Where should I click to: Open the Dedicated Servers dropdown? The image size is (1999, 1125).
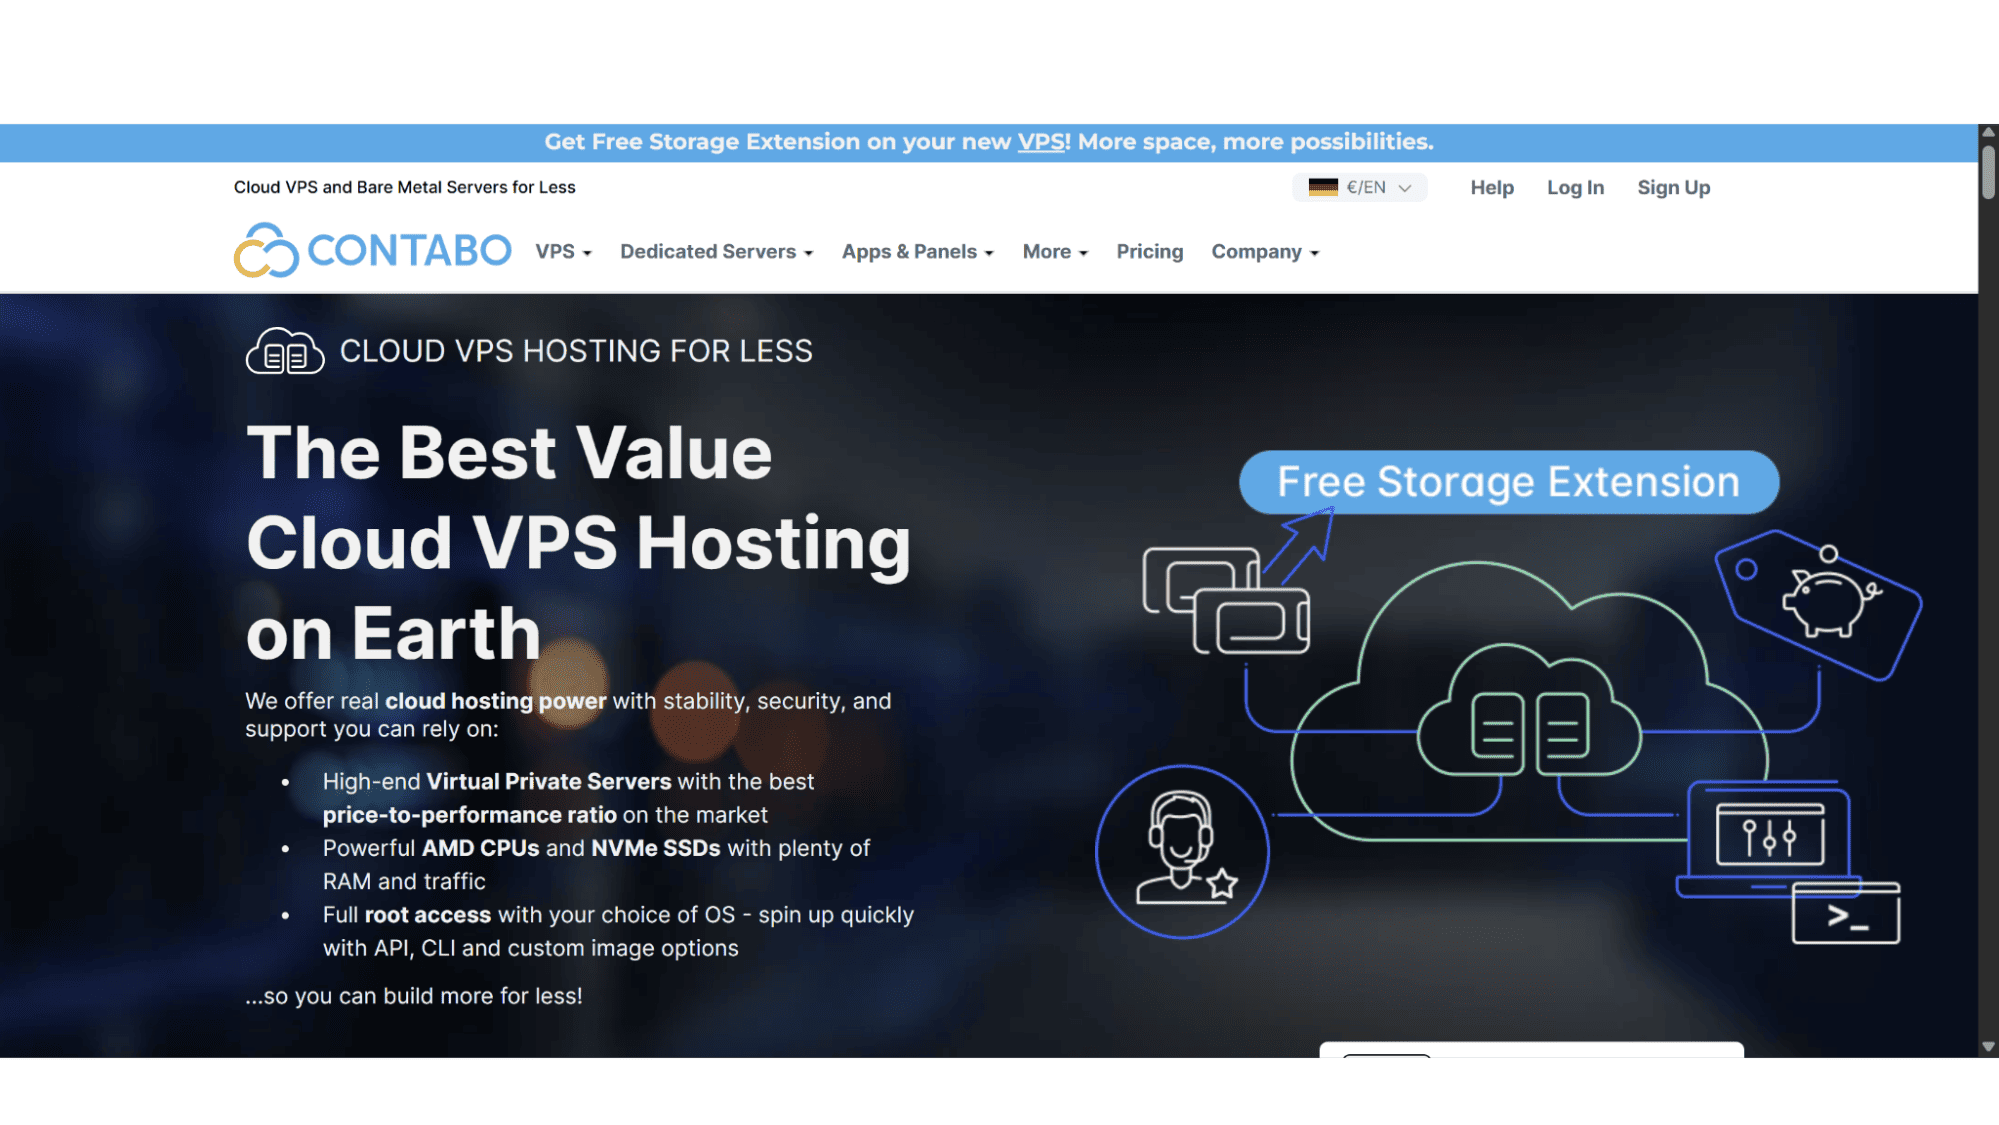tap(716, 252)
